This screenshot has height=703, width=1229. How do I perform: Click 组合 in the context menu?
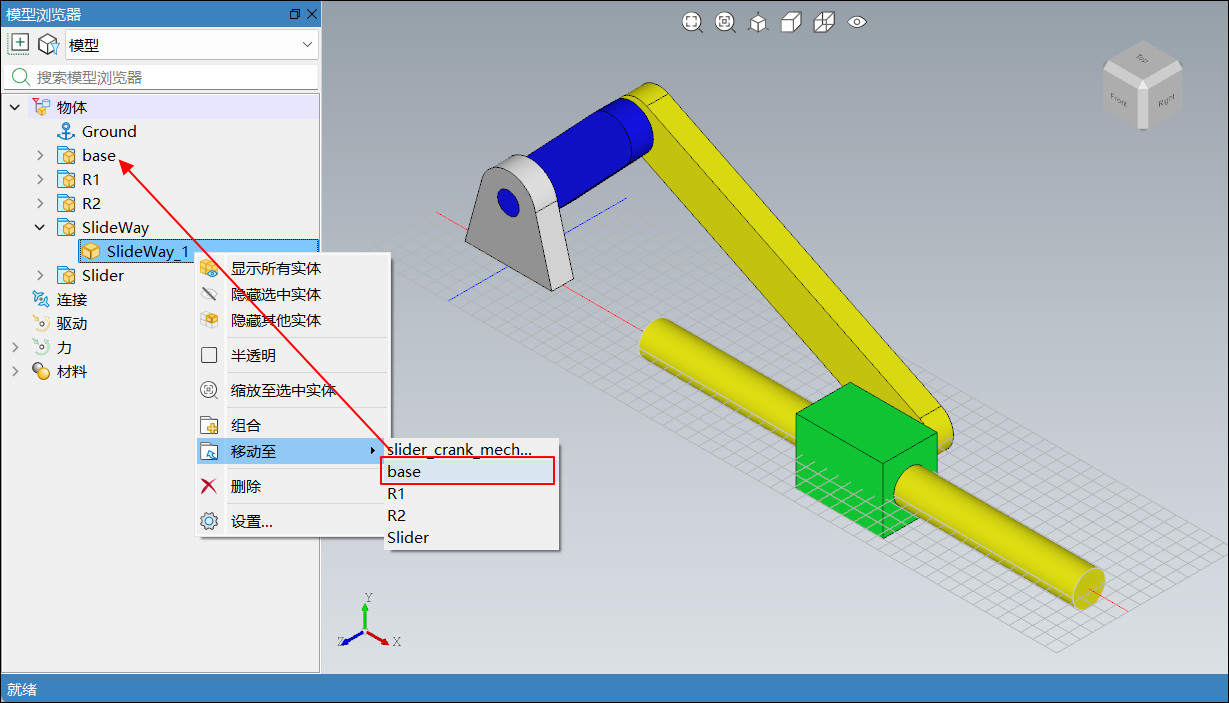[x=246, y=426]
